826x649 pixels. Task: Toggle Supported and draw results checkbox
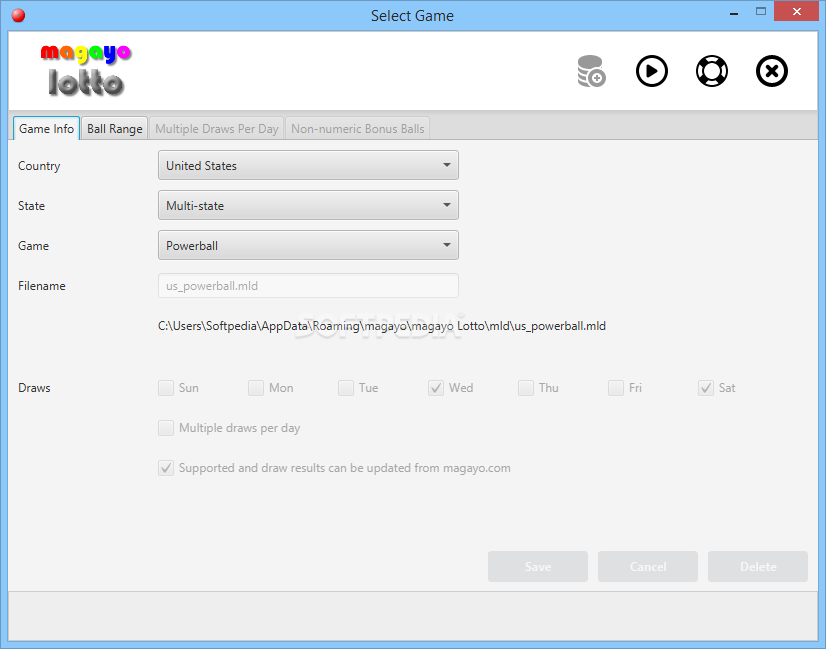(166, 468)
